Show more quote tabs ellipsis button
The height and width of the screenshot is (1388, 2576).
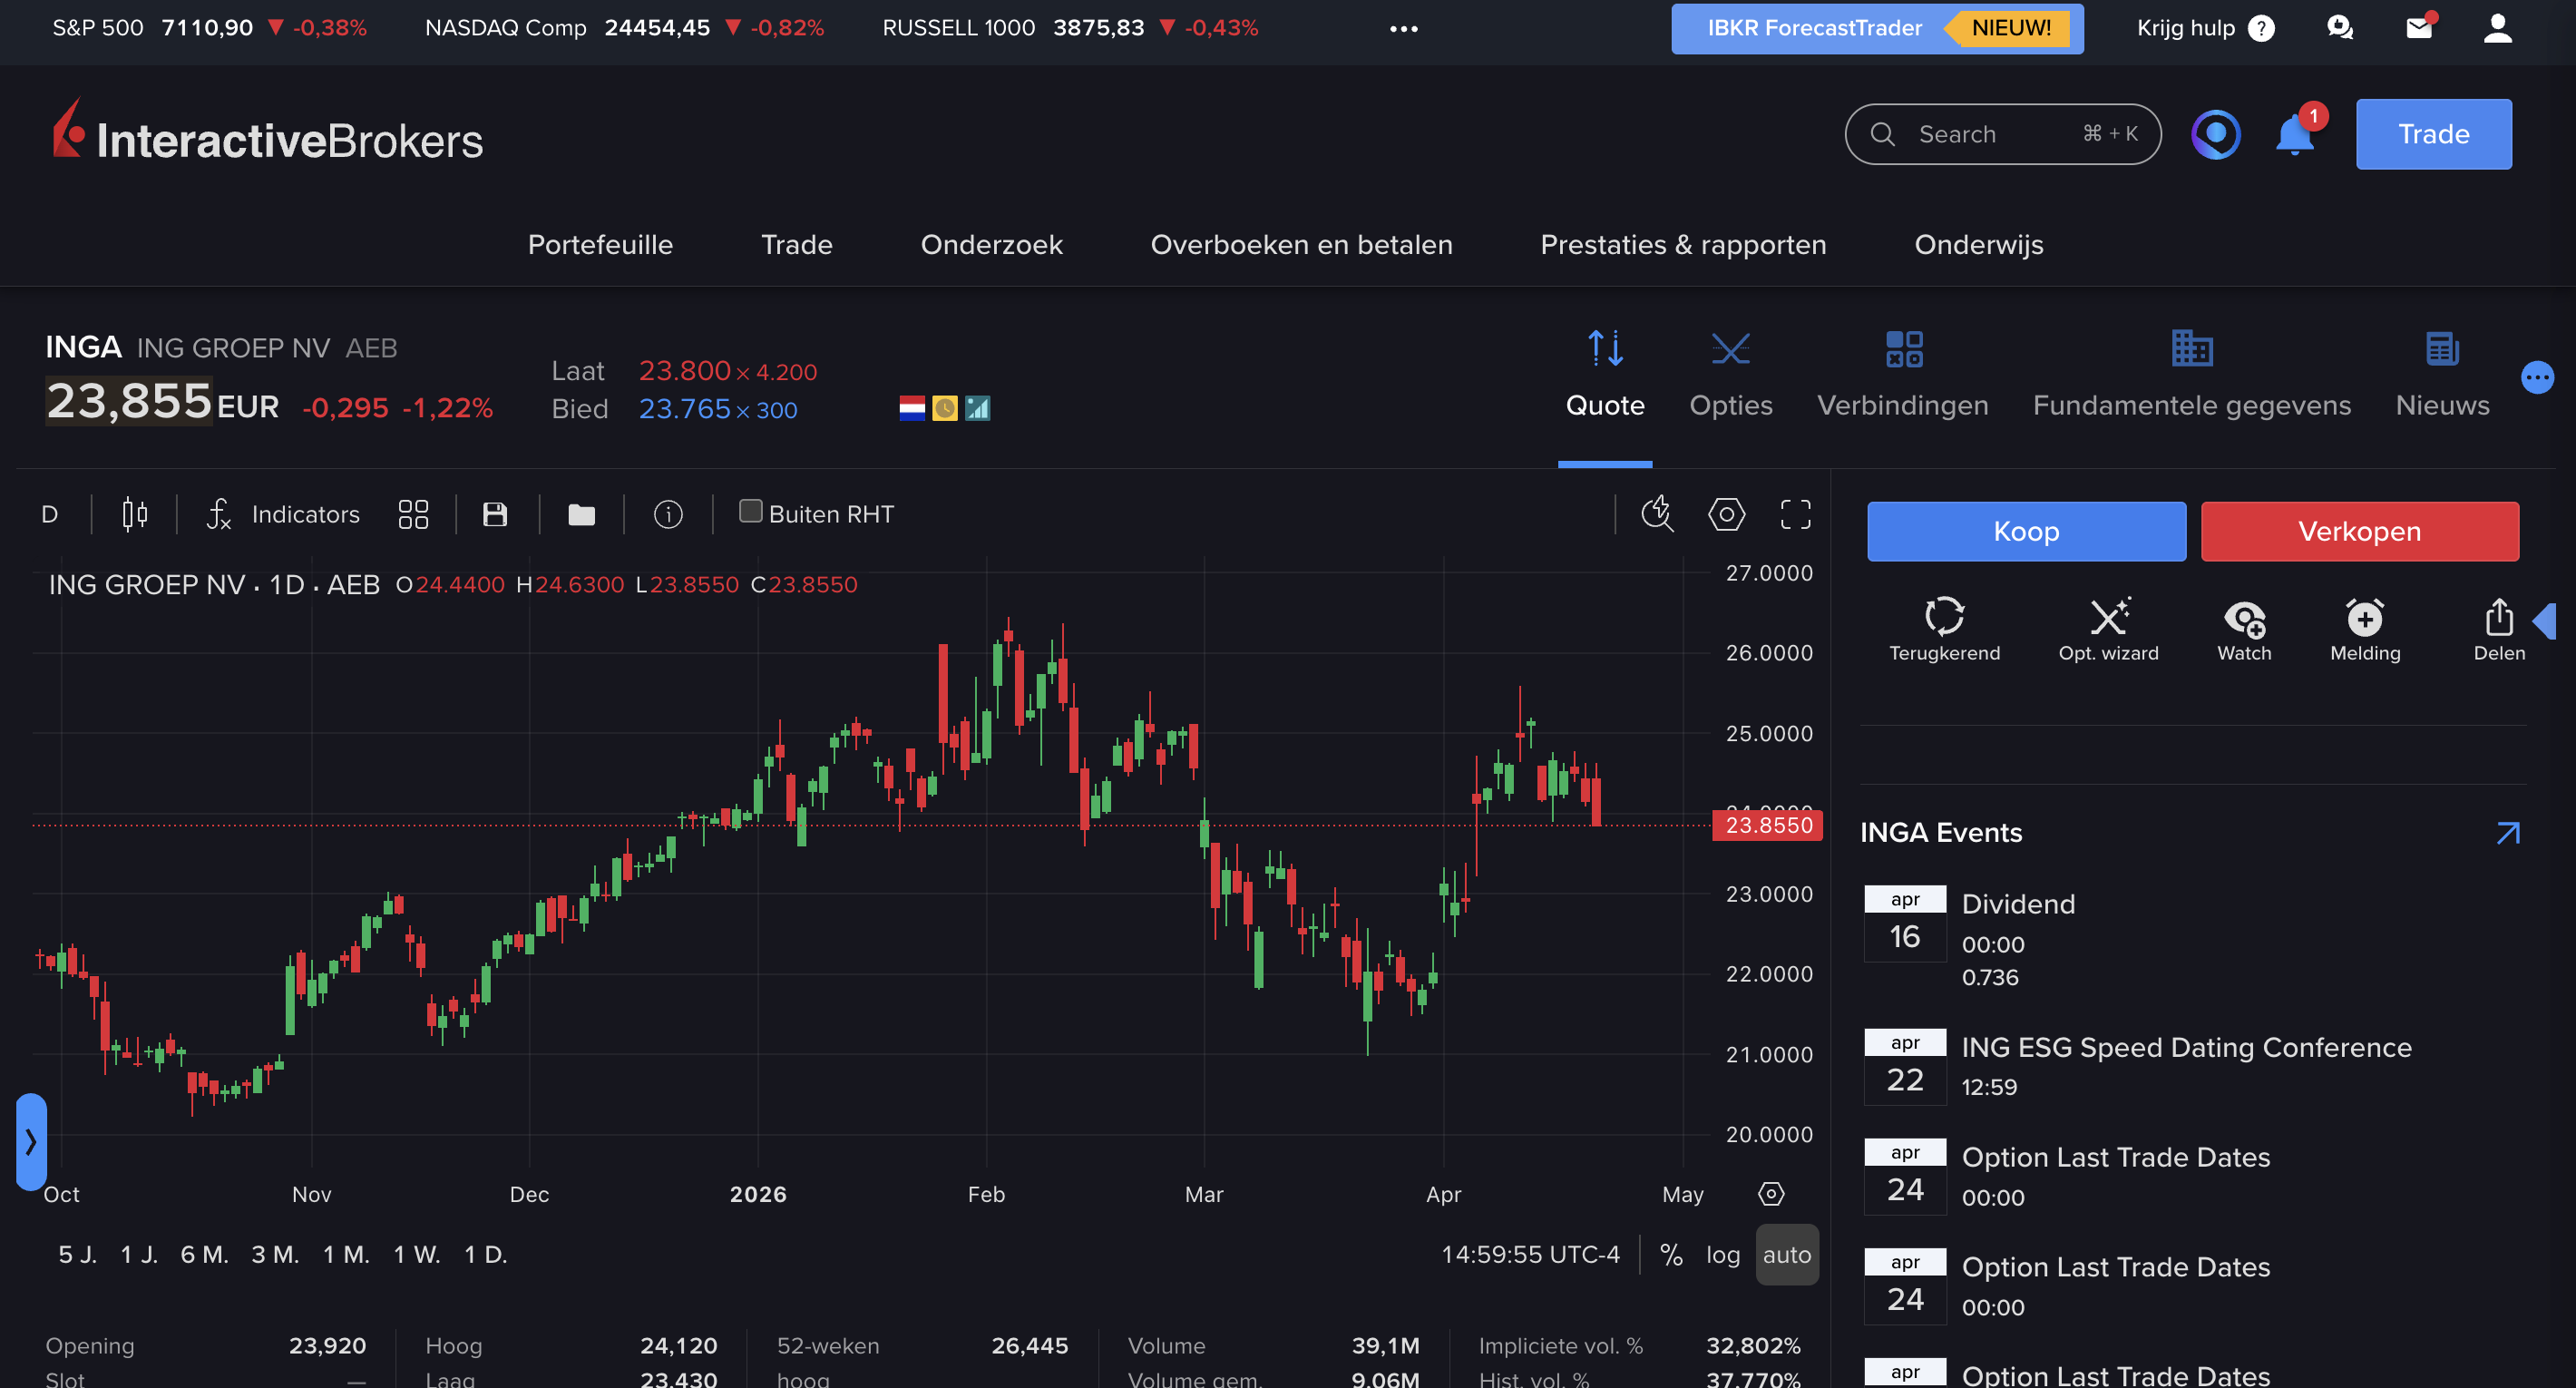2538,378
